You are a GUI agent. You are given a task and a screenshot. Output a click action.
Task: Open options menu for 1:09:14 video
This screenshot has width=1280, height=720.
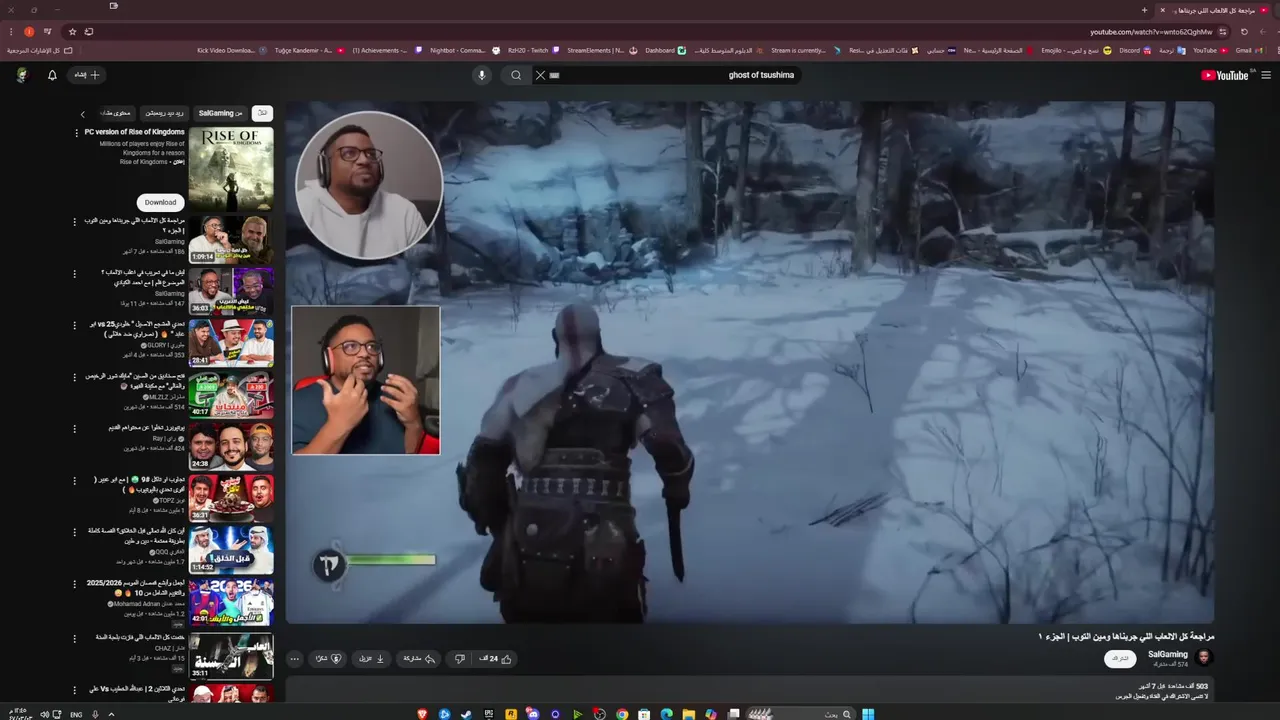point(74,222)
